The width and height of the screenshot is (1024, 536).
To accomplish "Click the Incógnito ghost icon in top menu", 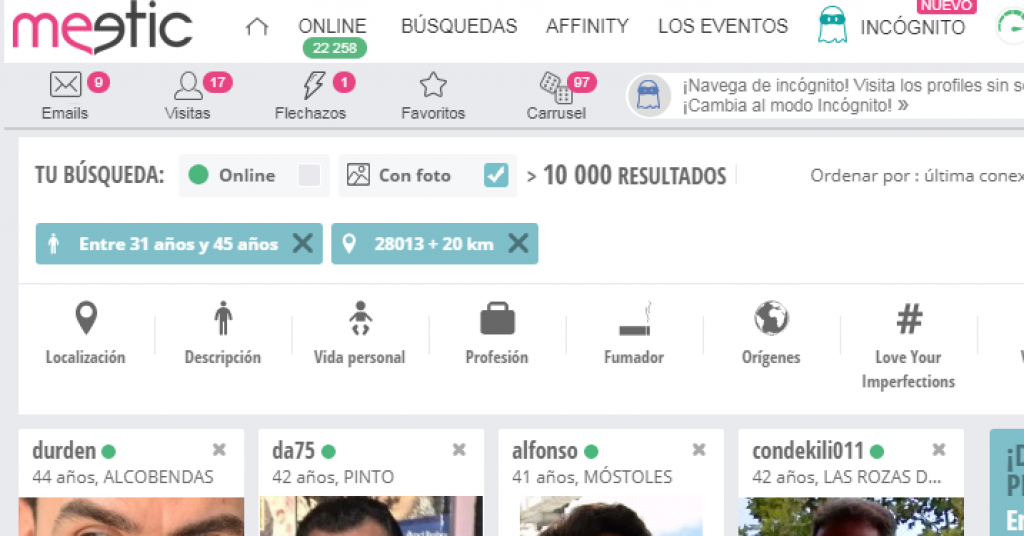I will coord(832,25).
